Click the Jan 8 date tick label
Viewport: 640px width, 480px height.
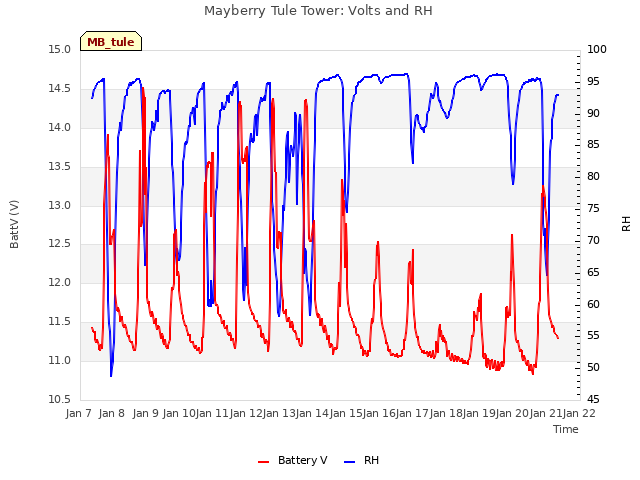point(111,413)
